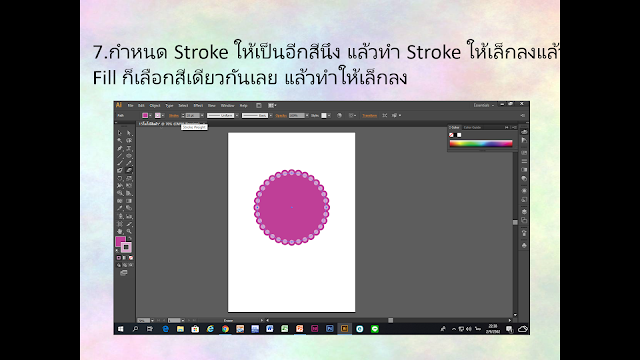The height and width of the screenshot is (360, 640).
Task: Select the magenta scalloped circle
Action: [291, 207]
